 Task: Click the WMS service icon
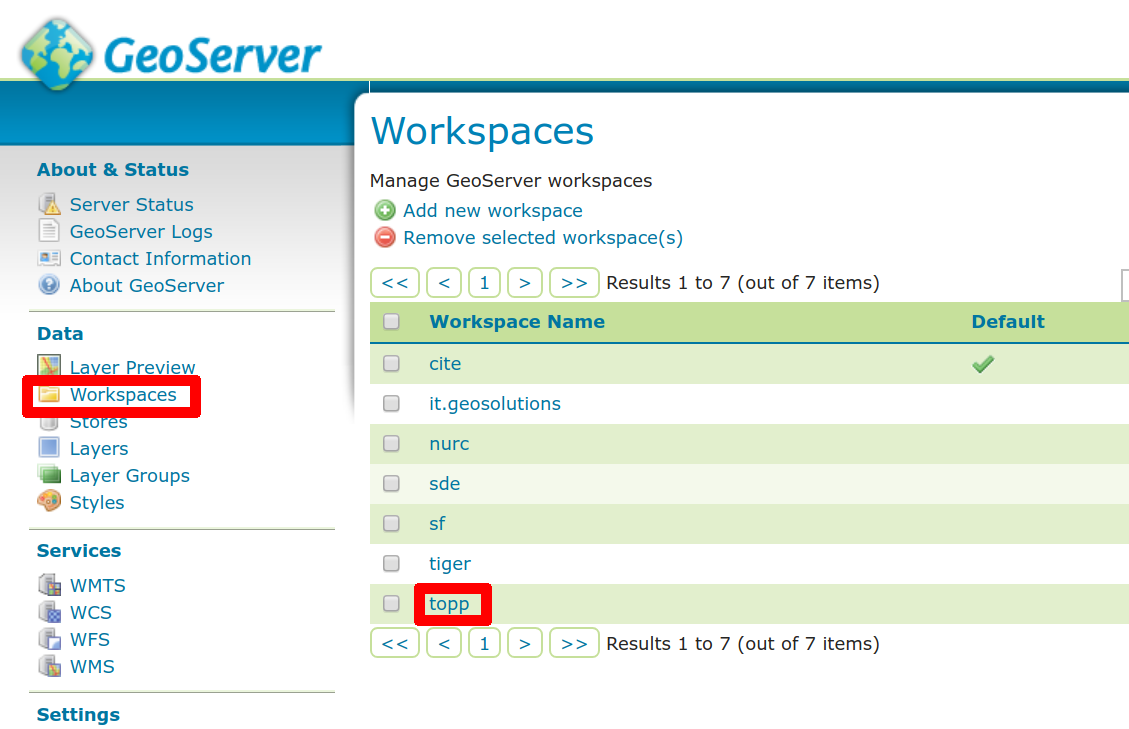[50, 666]
